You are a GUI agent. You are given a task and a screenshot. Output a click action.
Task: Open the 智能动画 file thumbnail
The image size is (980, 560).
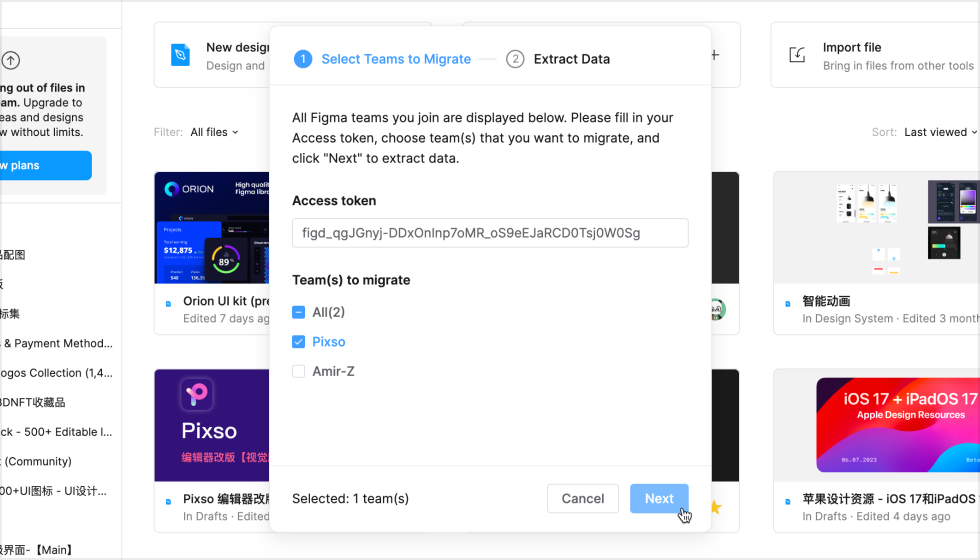click(876, 228)
